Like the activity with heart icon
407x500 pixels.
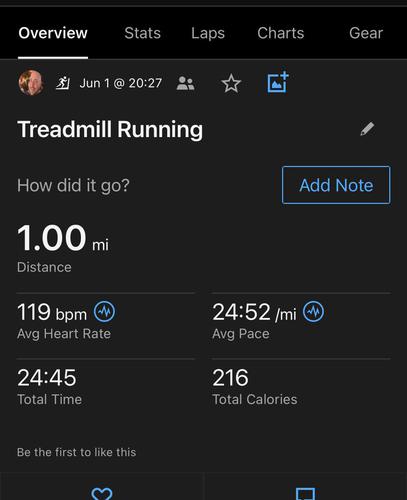pos(102,493)
